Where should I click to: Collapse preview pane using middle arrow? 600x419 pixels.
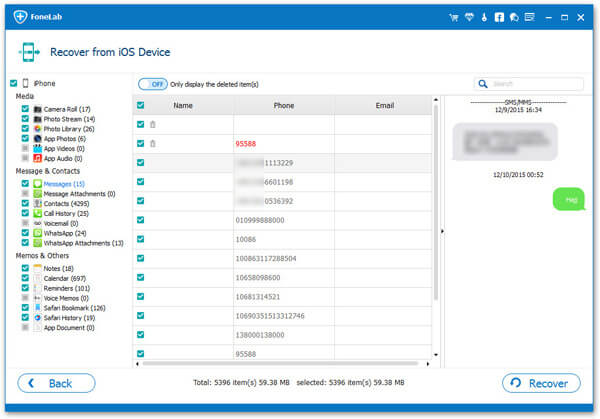pyautogui.click(x=442, y=231)
